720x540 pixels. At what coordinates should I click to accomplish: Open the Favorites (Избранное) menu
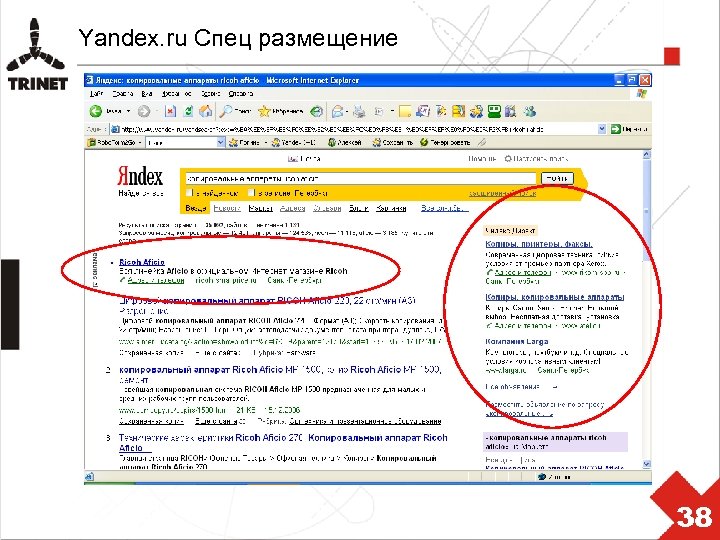click(x=176, y=94)
